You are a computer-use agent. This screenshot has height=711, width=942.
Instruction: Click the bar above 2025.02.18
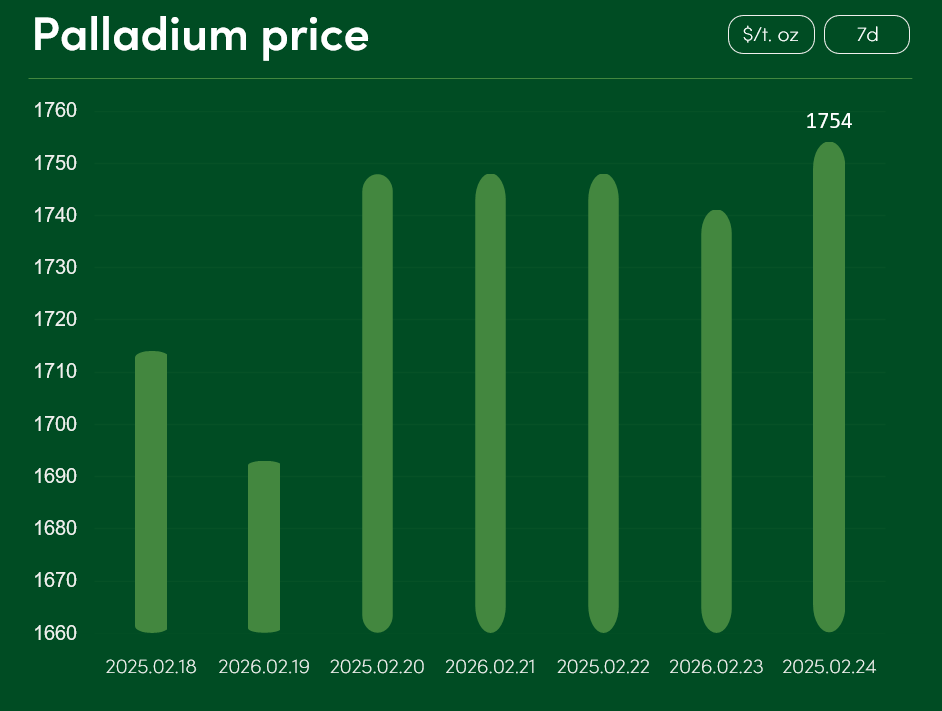pyautogui.click(x=151, y=492)
